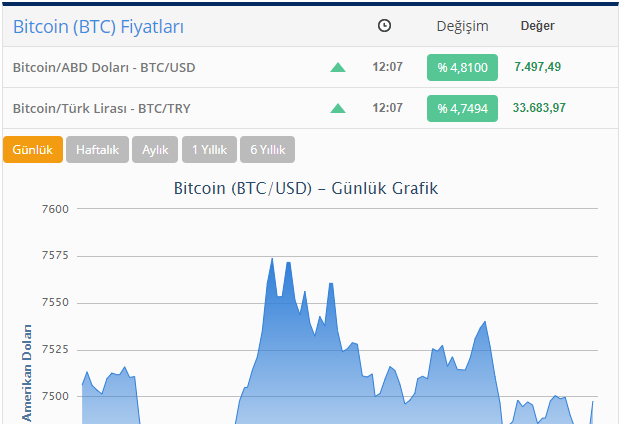Click the 7500 y-axis label

[x=55, y=396]
